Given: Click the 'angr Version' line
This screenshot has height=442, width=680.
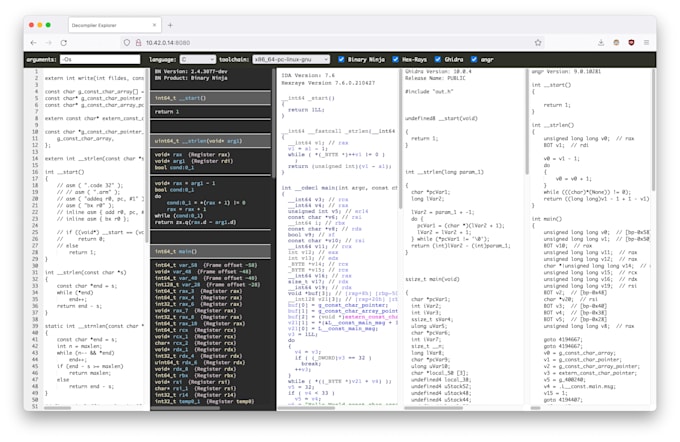Looking at the screenshot, I should 566,72.
